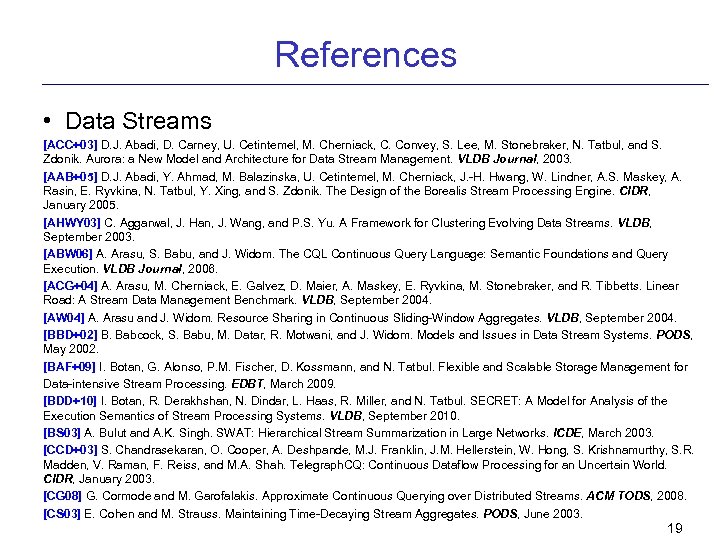This screenshot has width=720, height=540.
Task: Click 'June 2003' in the CS03 entry
Action: pyautogui.click(x=552, y=513)
